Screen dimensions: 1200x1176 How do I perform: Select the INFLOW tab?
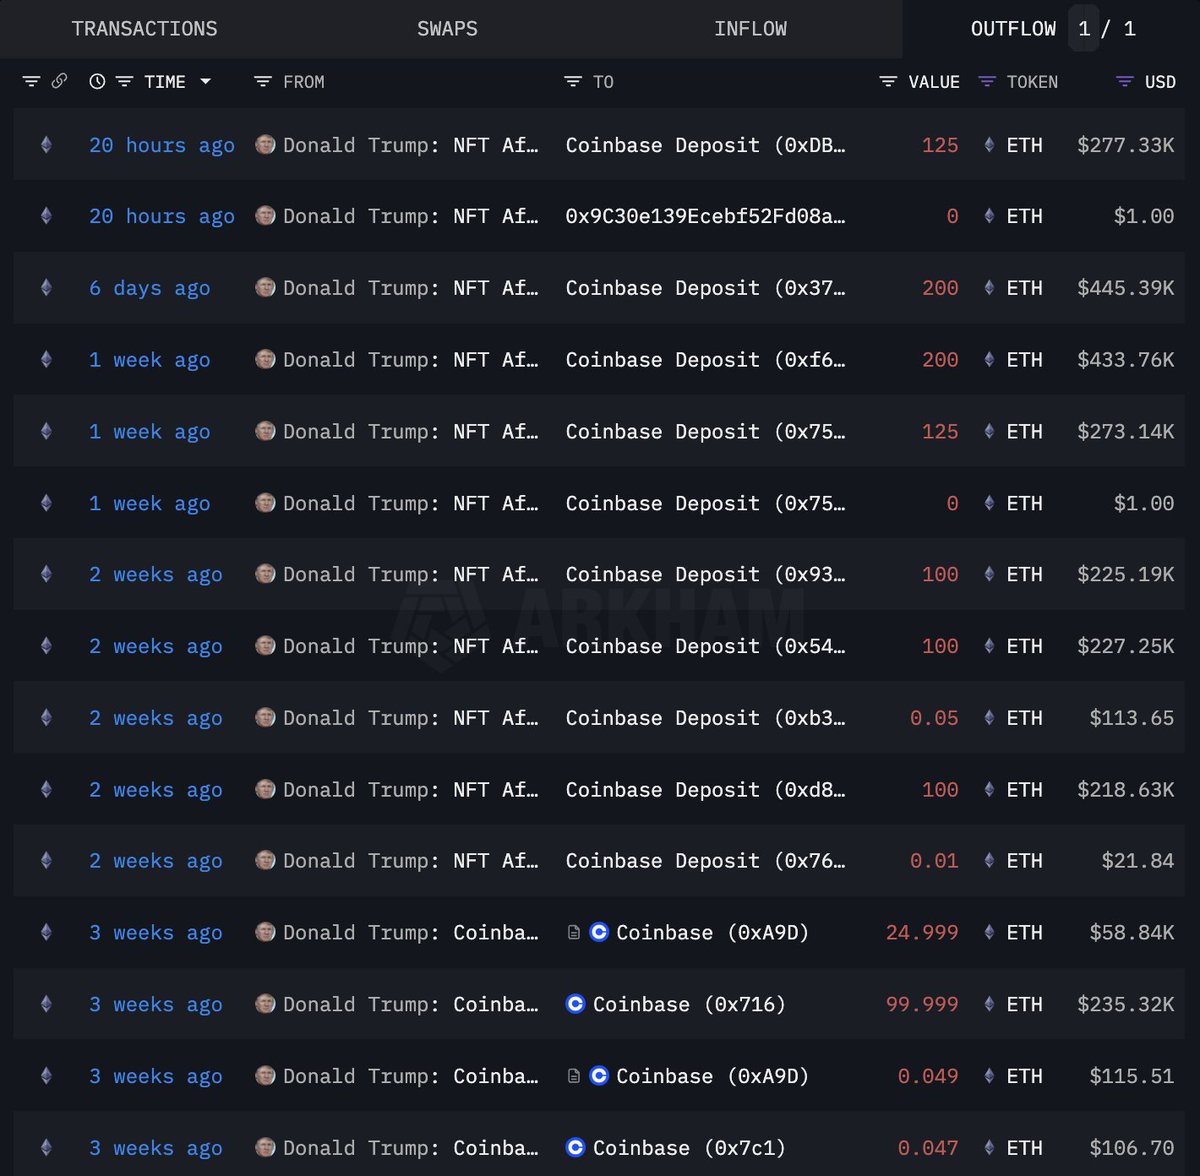pyautogui.click(x=750, y=29)
